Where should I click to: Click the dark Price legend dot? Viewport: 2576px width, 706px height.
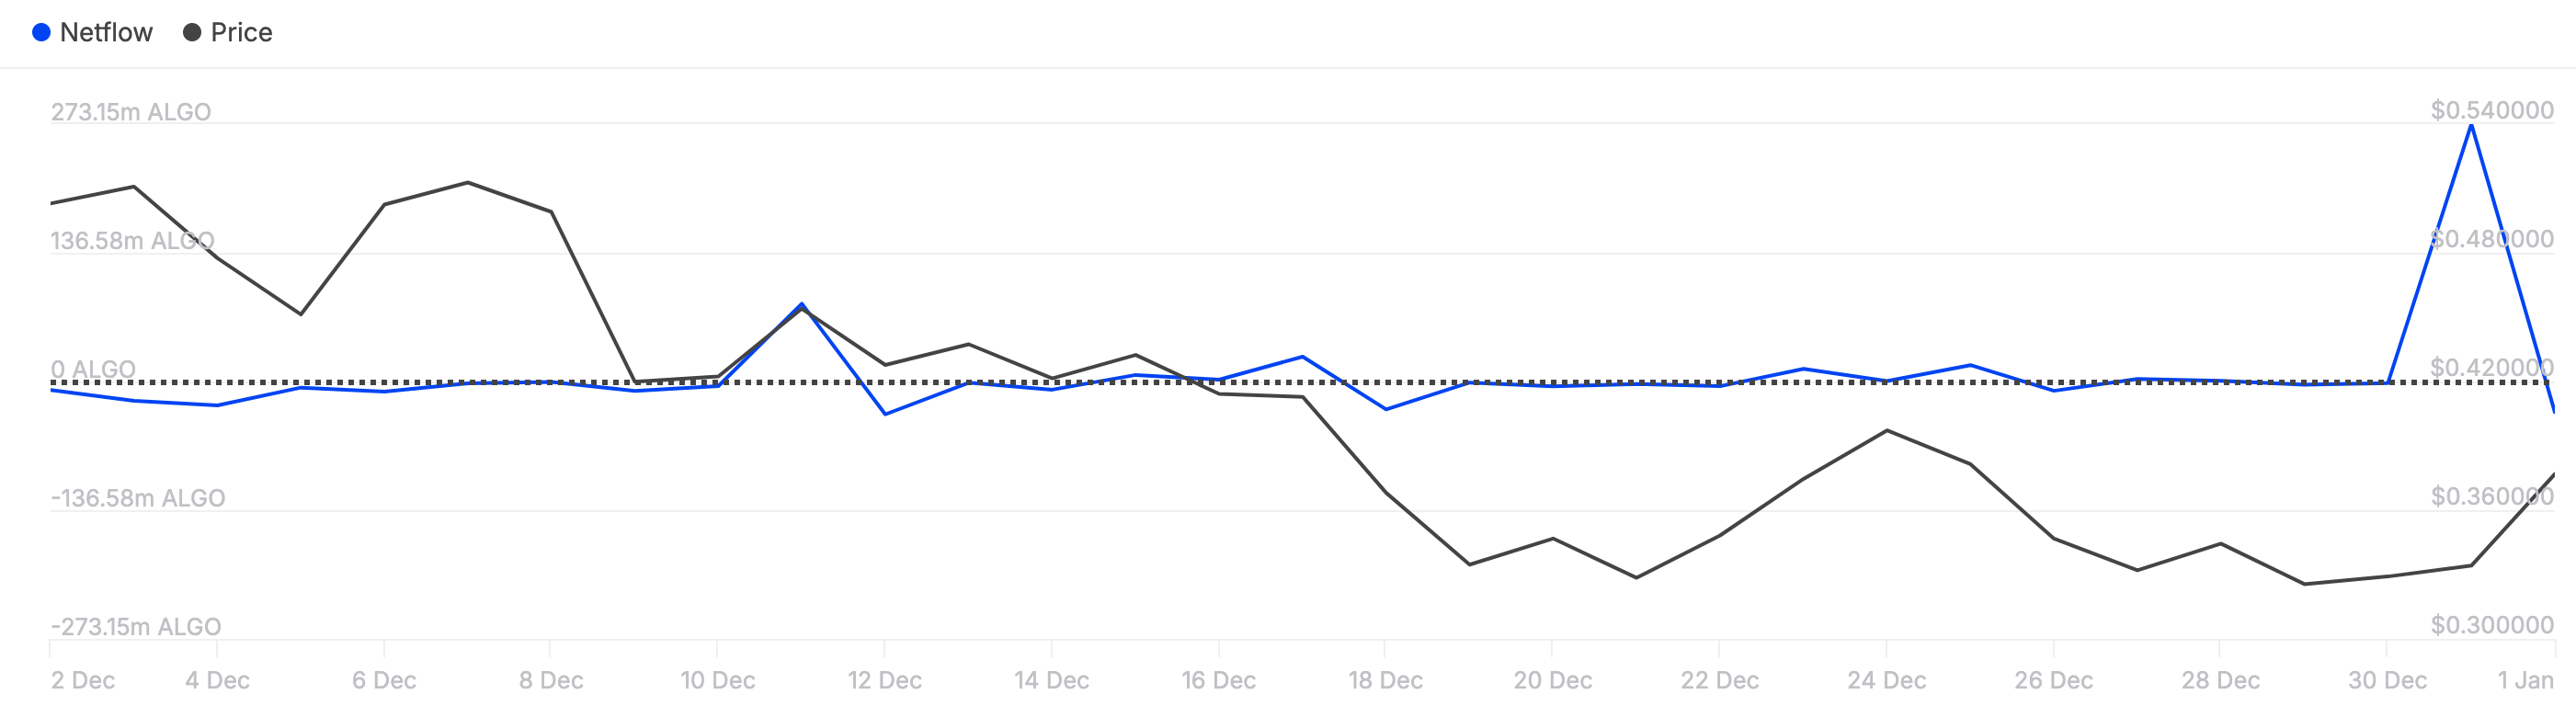point(192,32)
